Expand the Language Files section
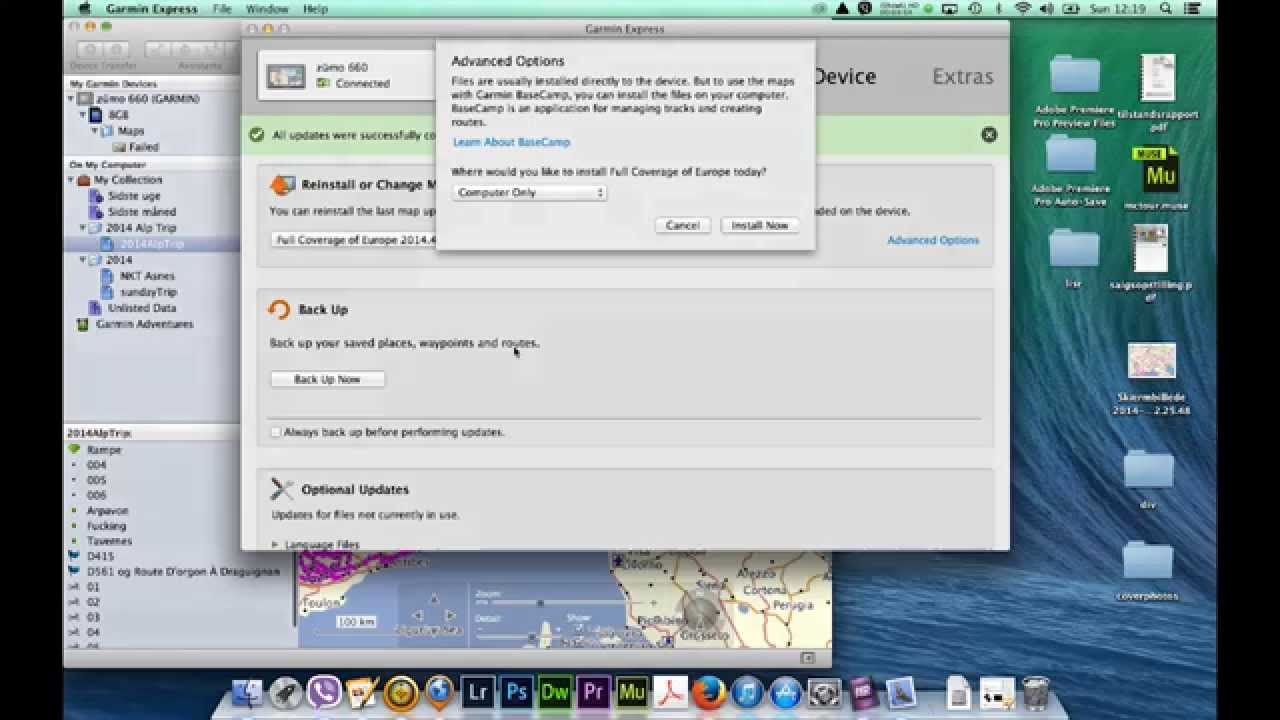The height and width of the screenshot is (720, 1280). tap(276, 545)
